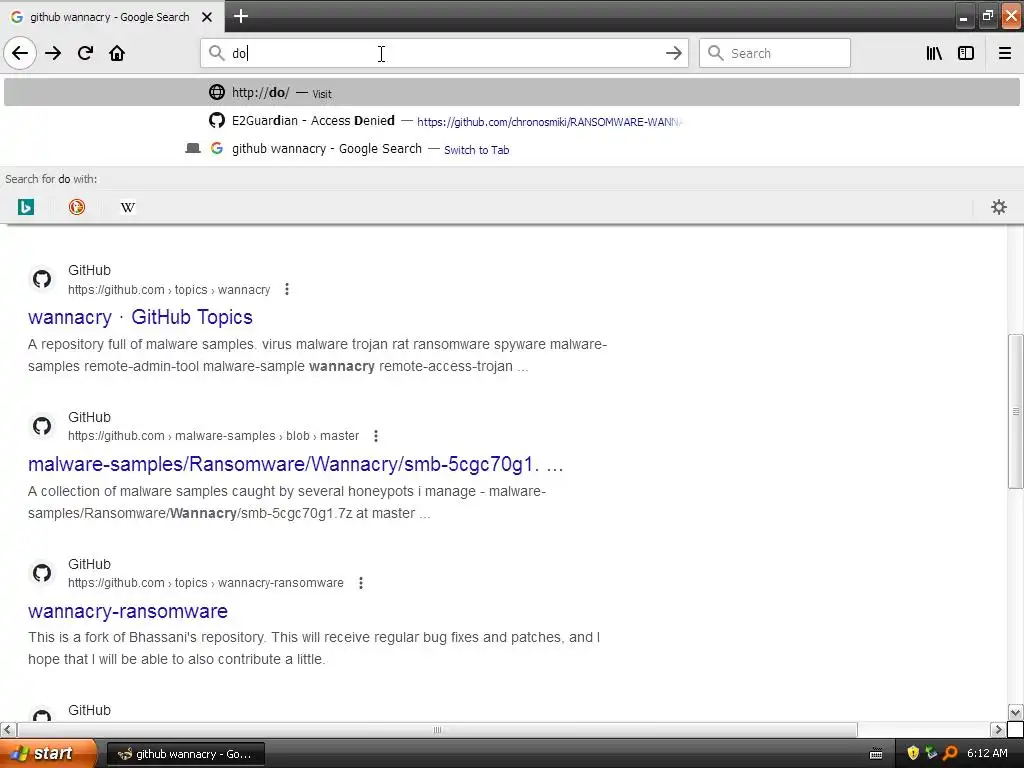
Task: Click the horizontal scrollbar left arrow
Action: (x=8, y=729)
